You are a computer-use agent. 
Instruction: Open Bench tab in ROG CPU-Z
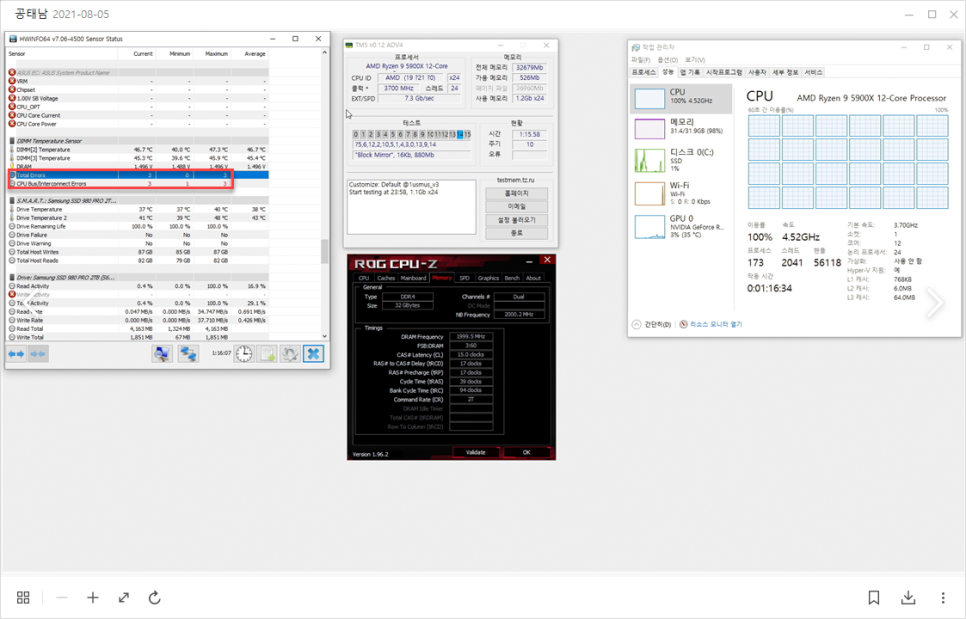[512, 278]
